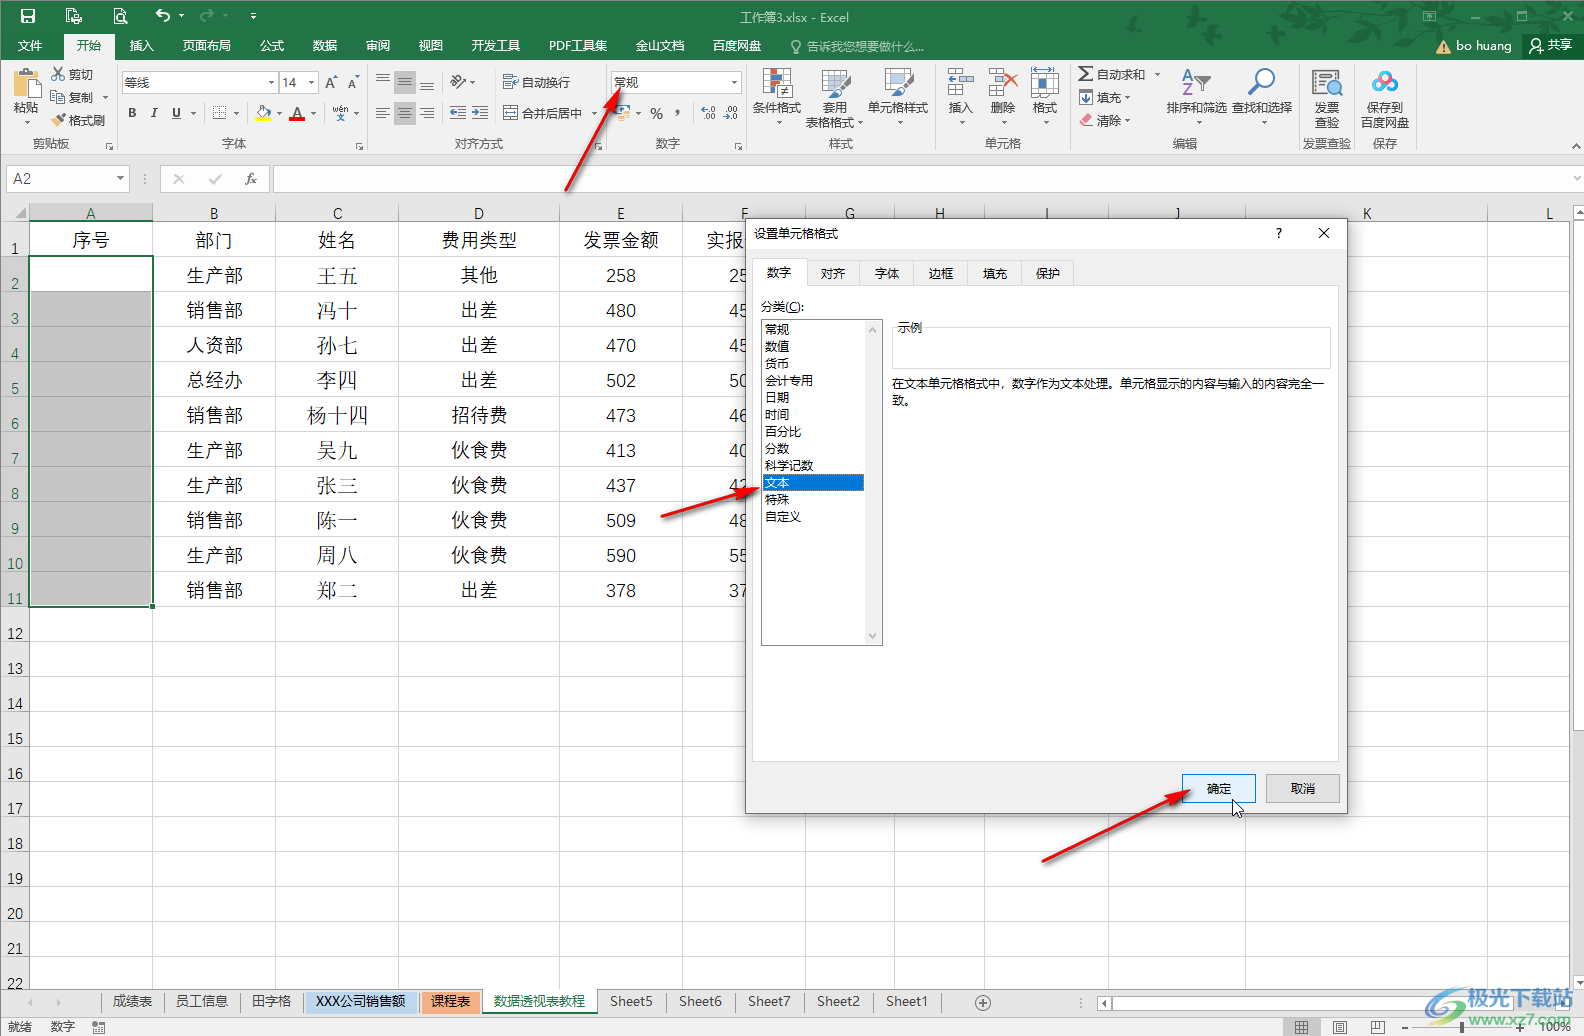Click the Name Box showing A2

[x=68, y=179]
